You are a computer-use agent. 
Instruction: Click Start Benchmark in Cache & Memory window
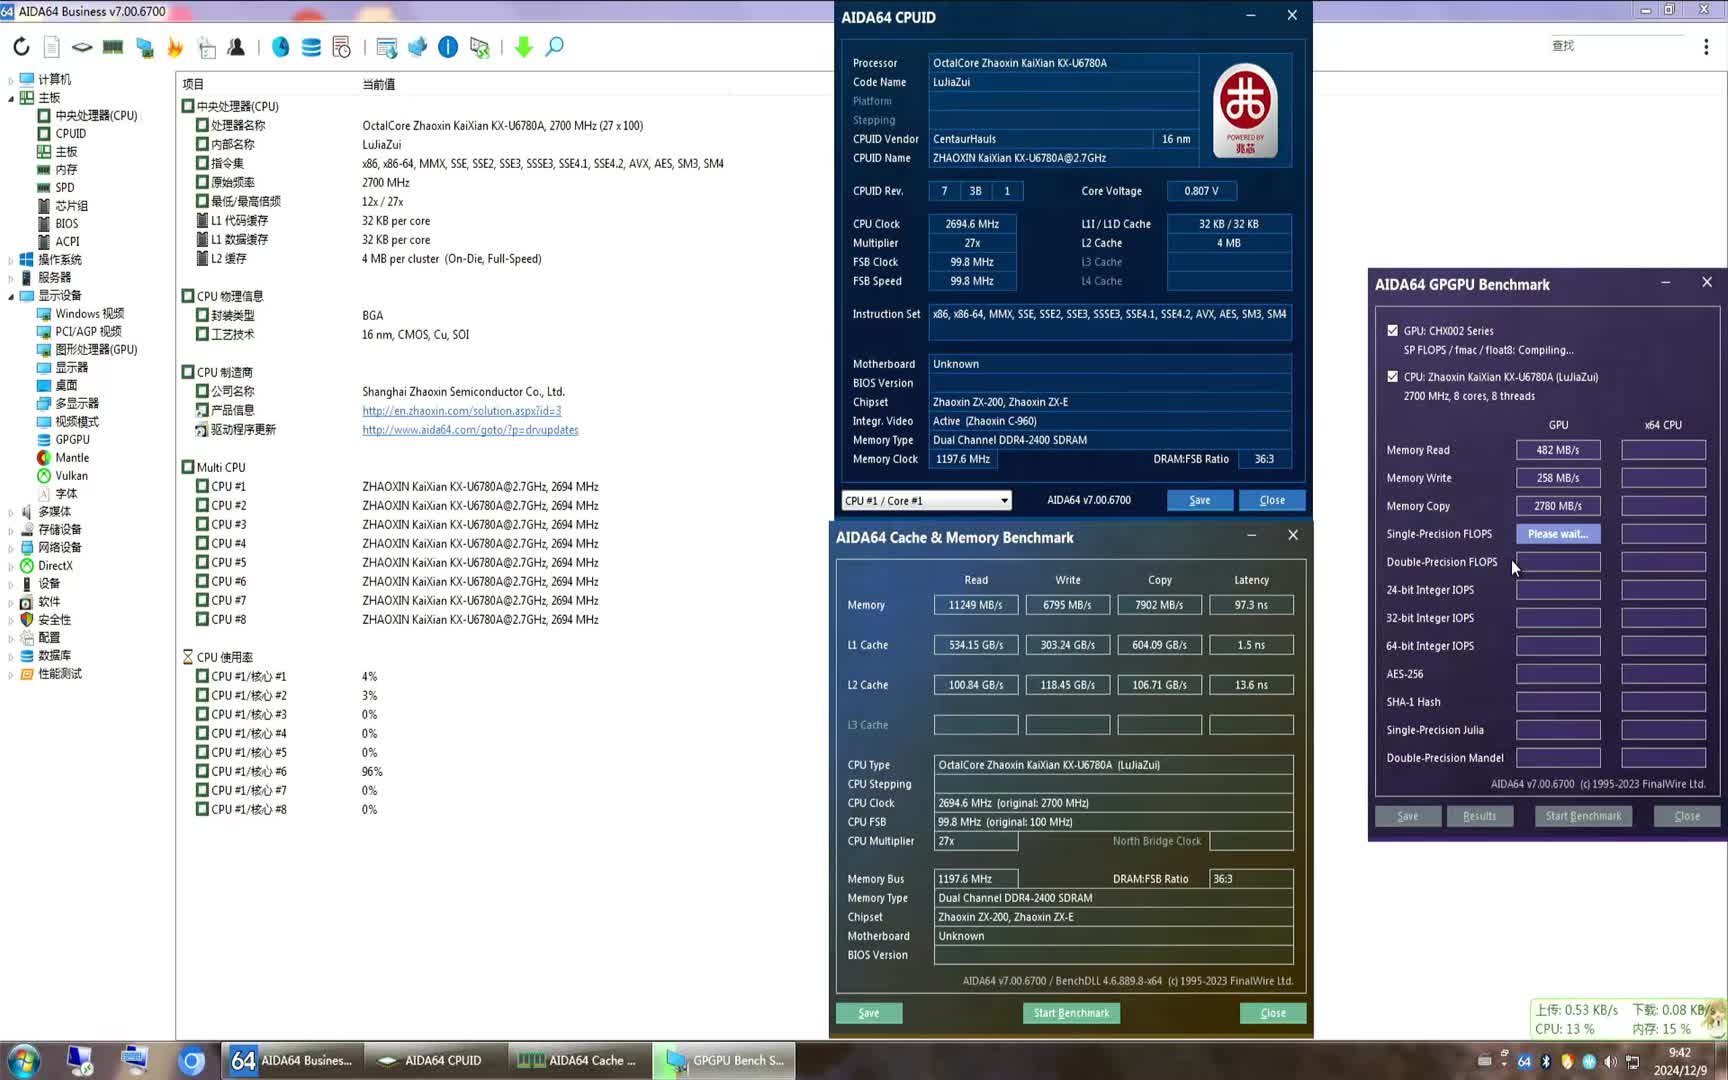pos(1071,1013)
